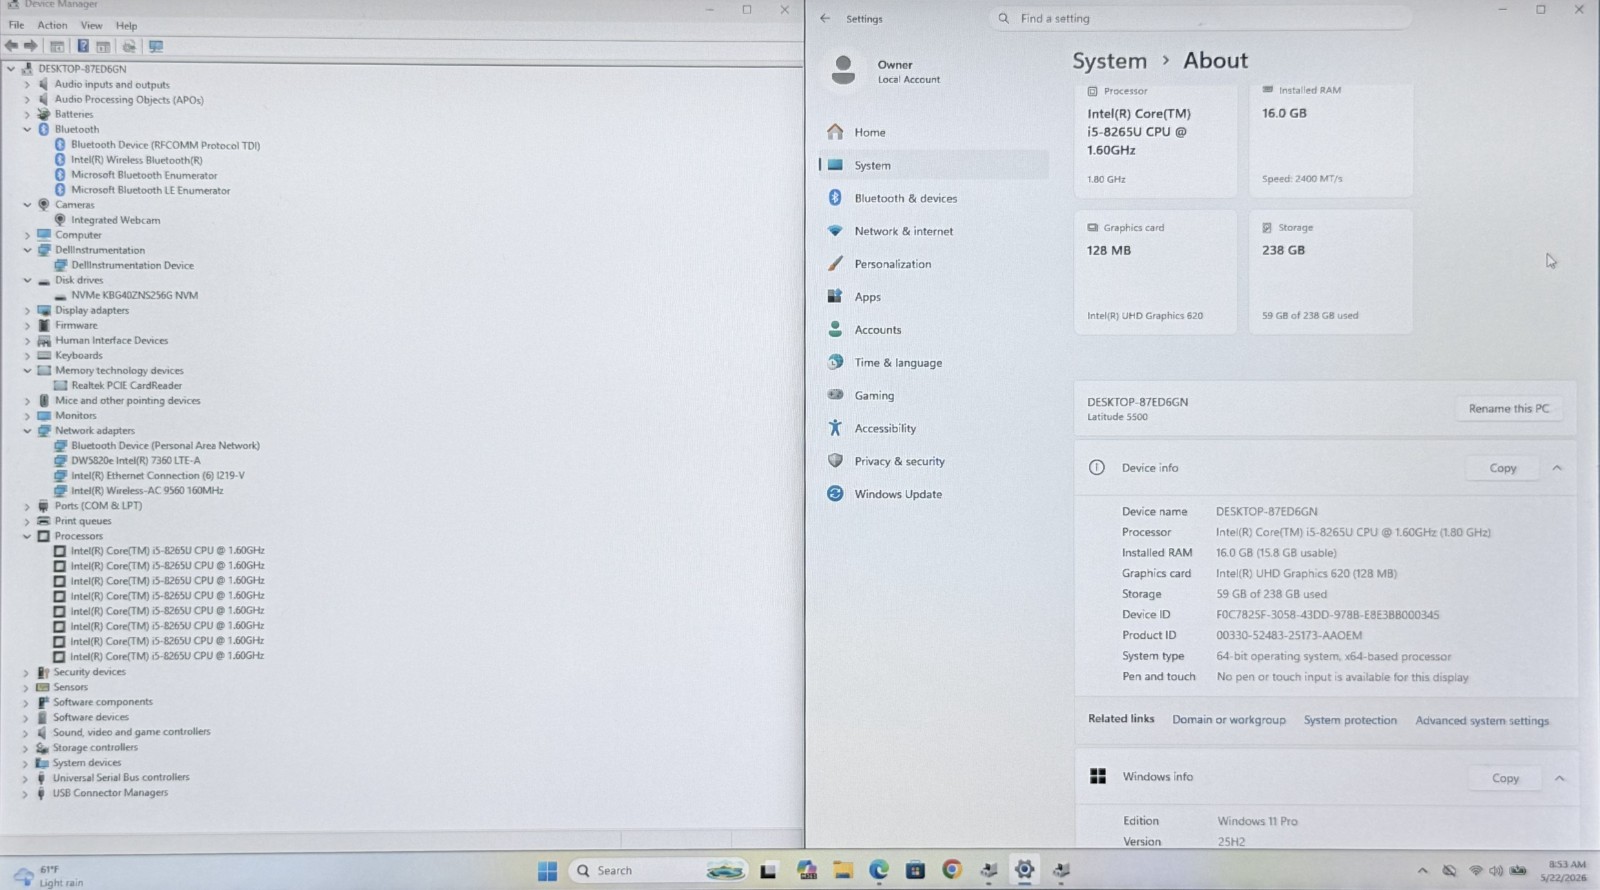Screen dimensions: 1600x890
Task: Click the Back arrow in Device Manager toolbar
Action: pyautogui.click(x=11, y=46)
